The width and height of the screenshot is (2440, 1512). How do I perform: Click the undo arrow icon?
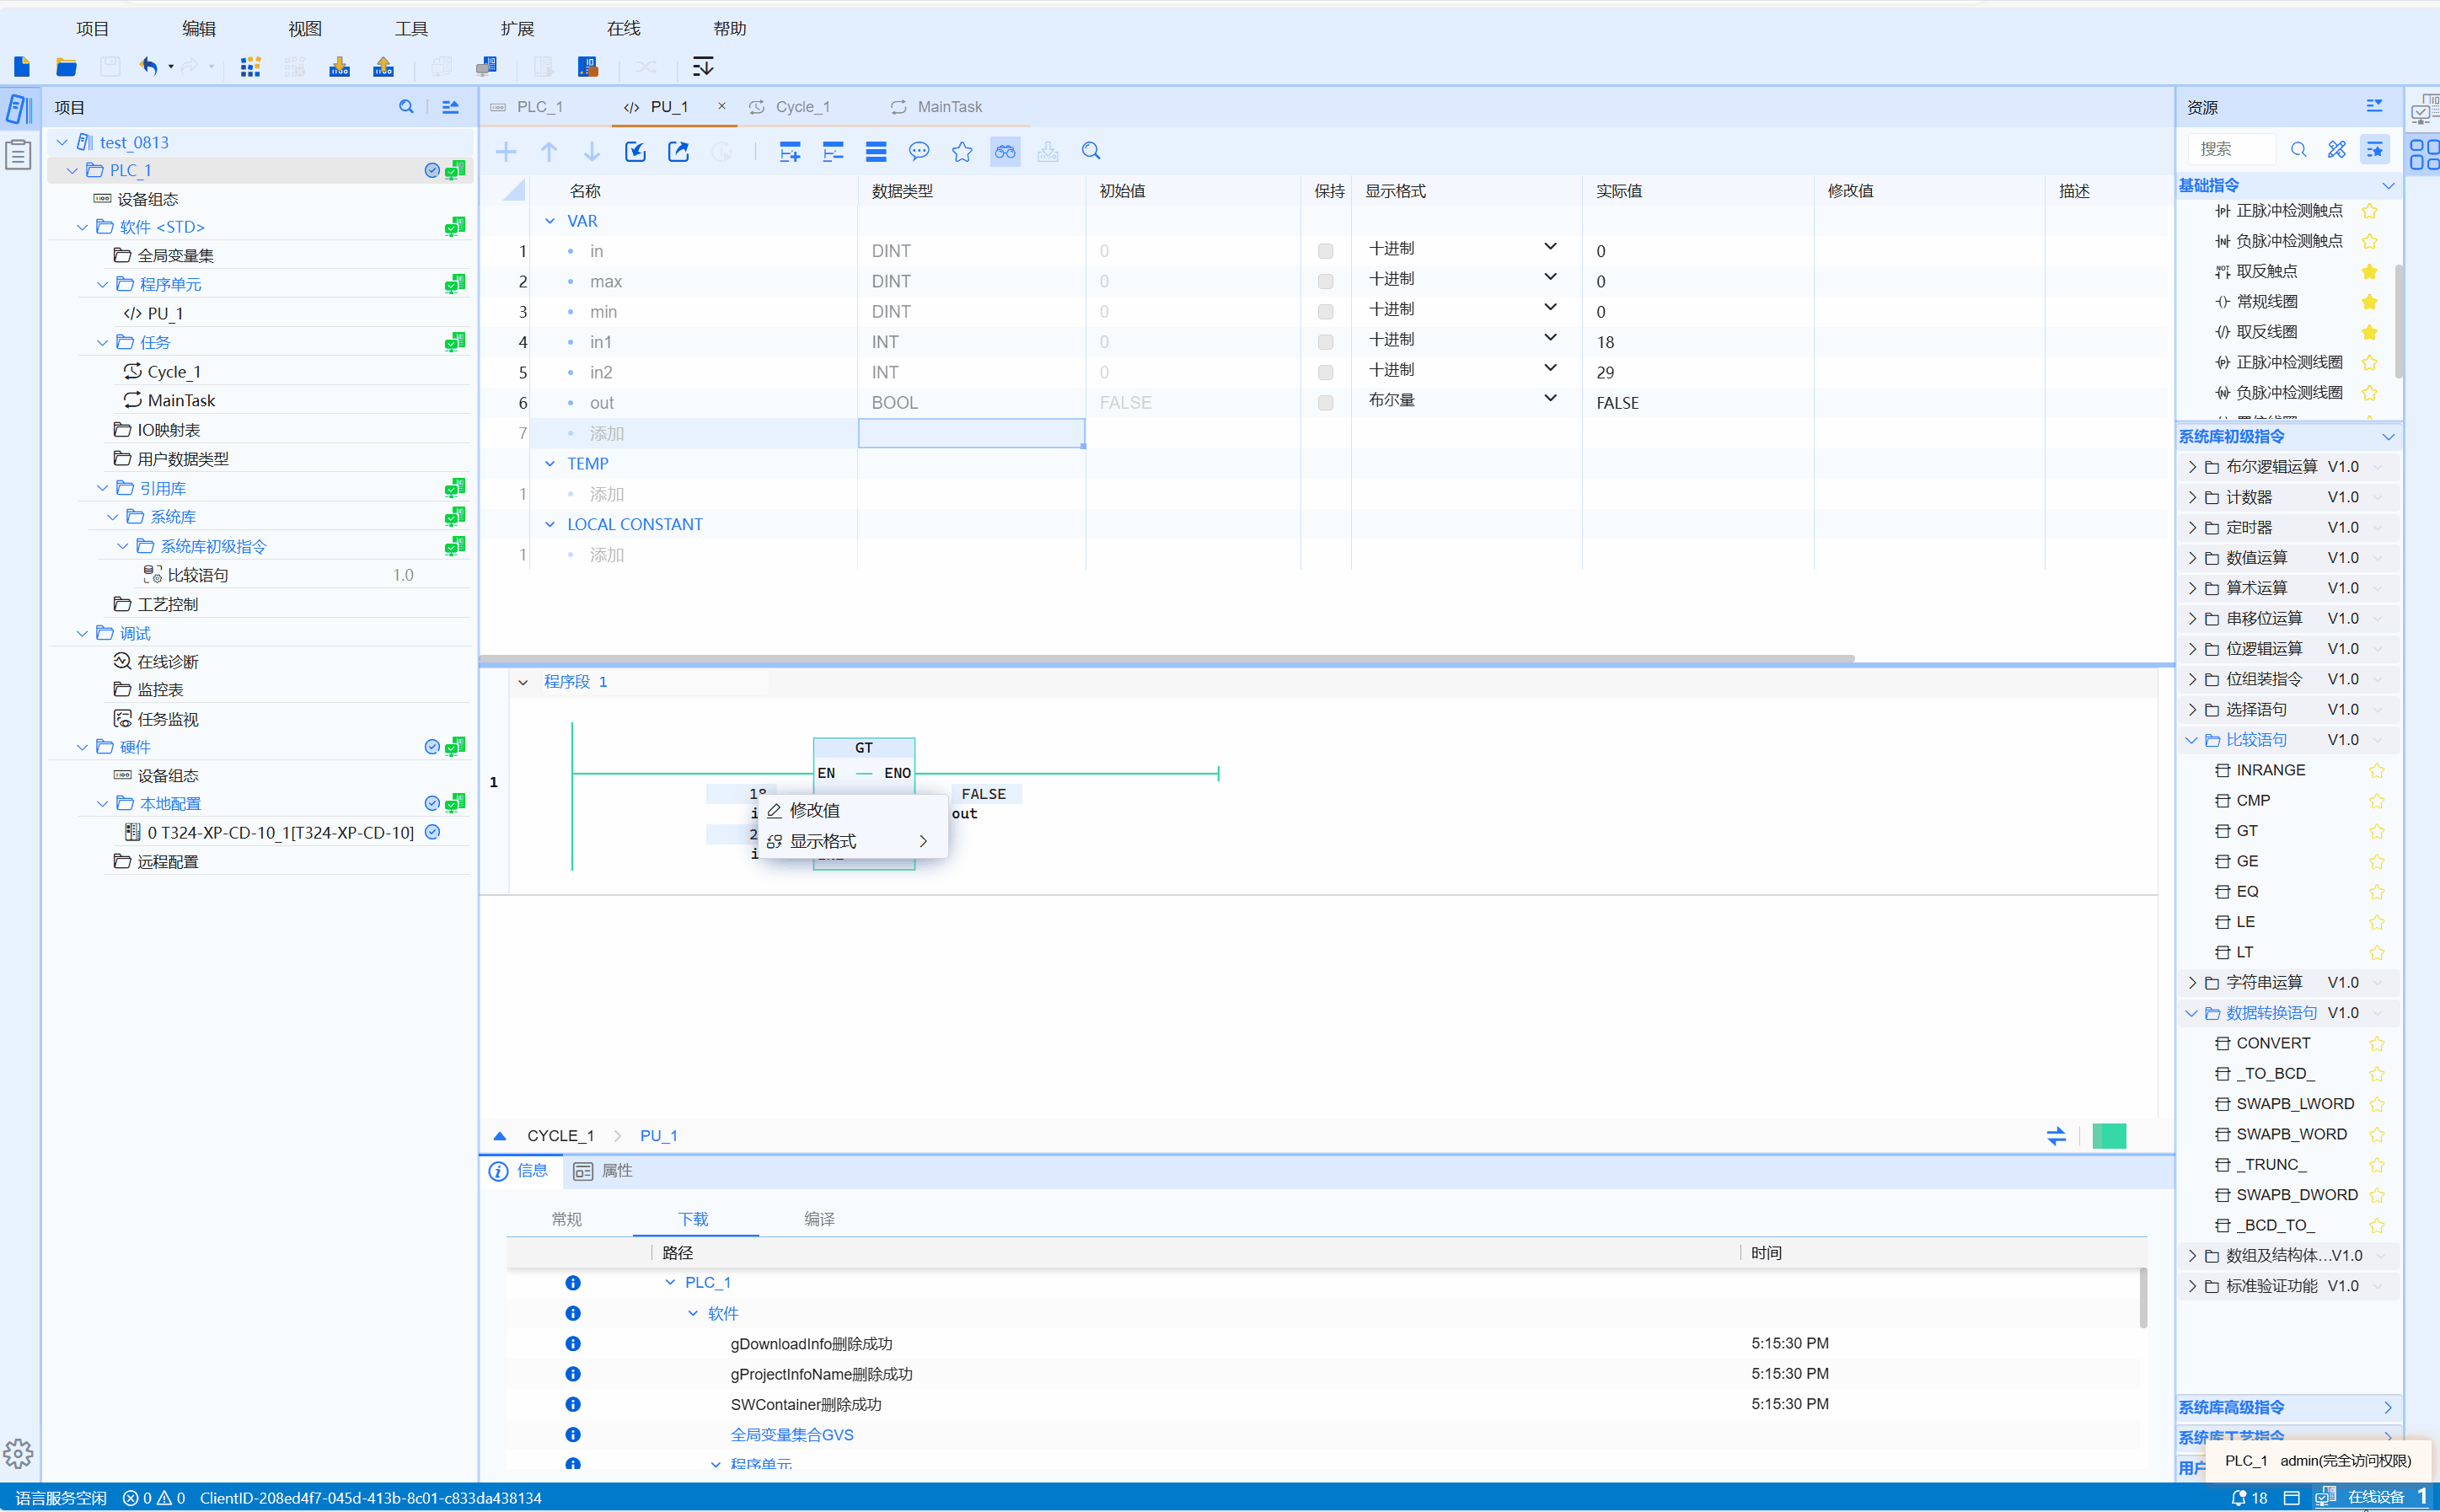(148, 67)
